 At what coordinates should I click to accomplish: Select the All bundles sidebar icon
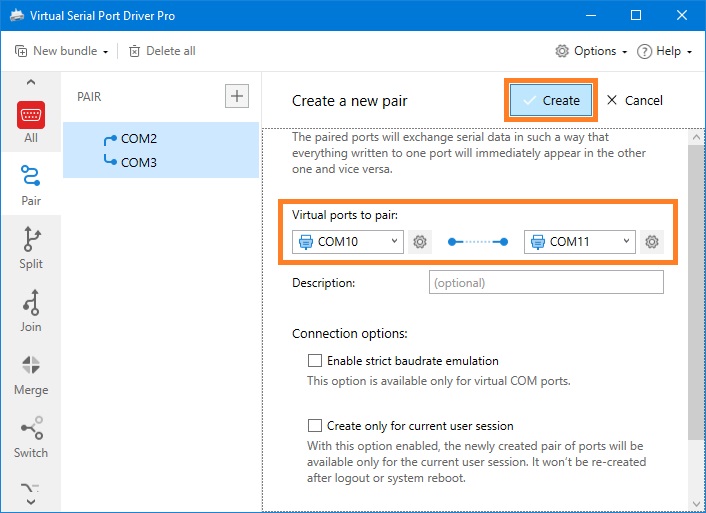pyautogui.click(x=31, y=122)
